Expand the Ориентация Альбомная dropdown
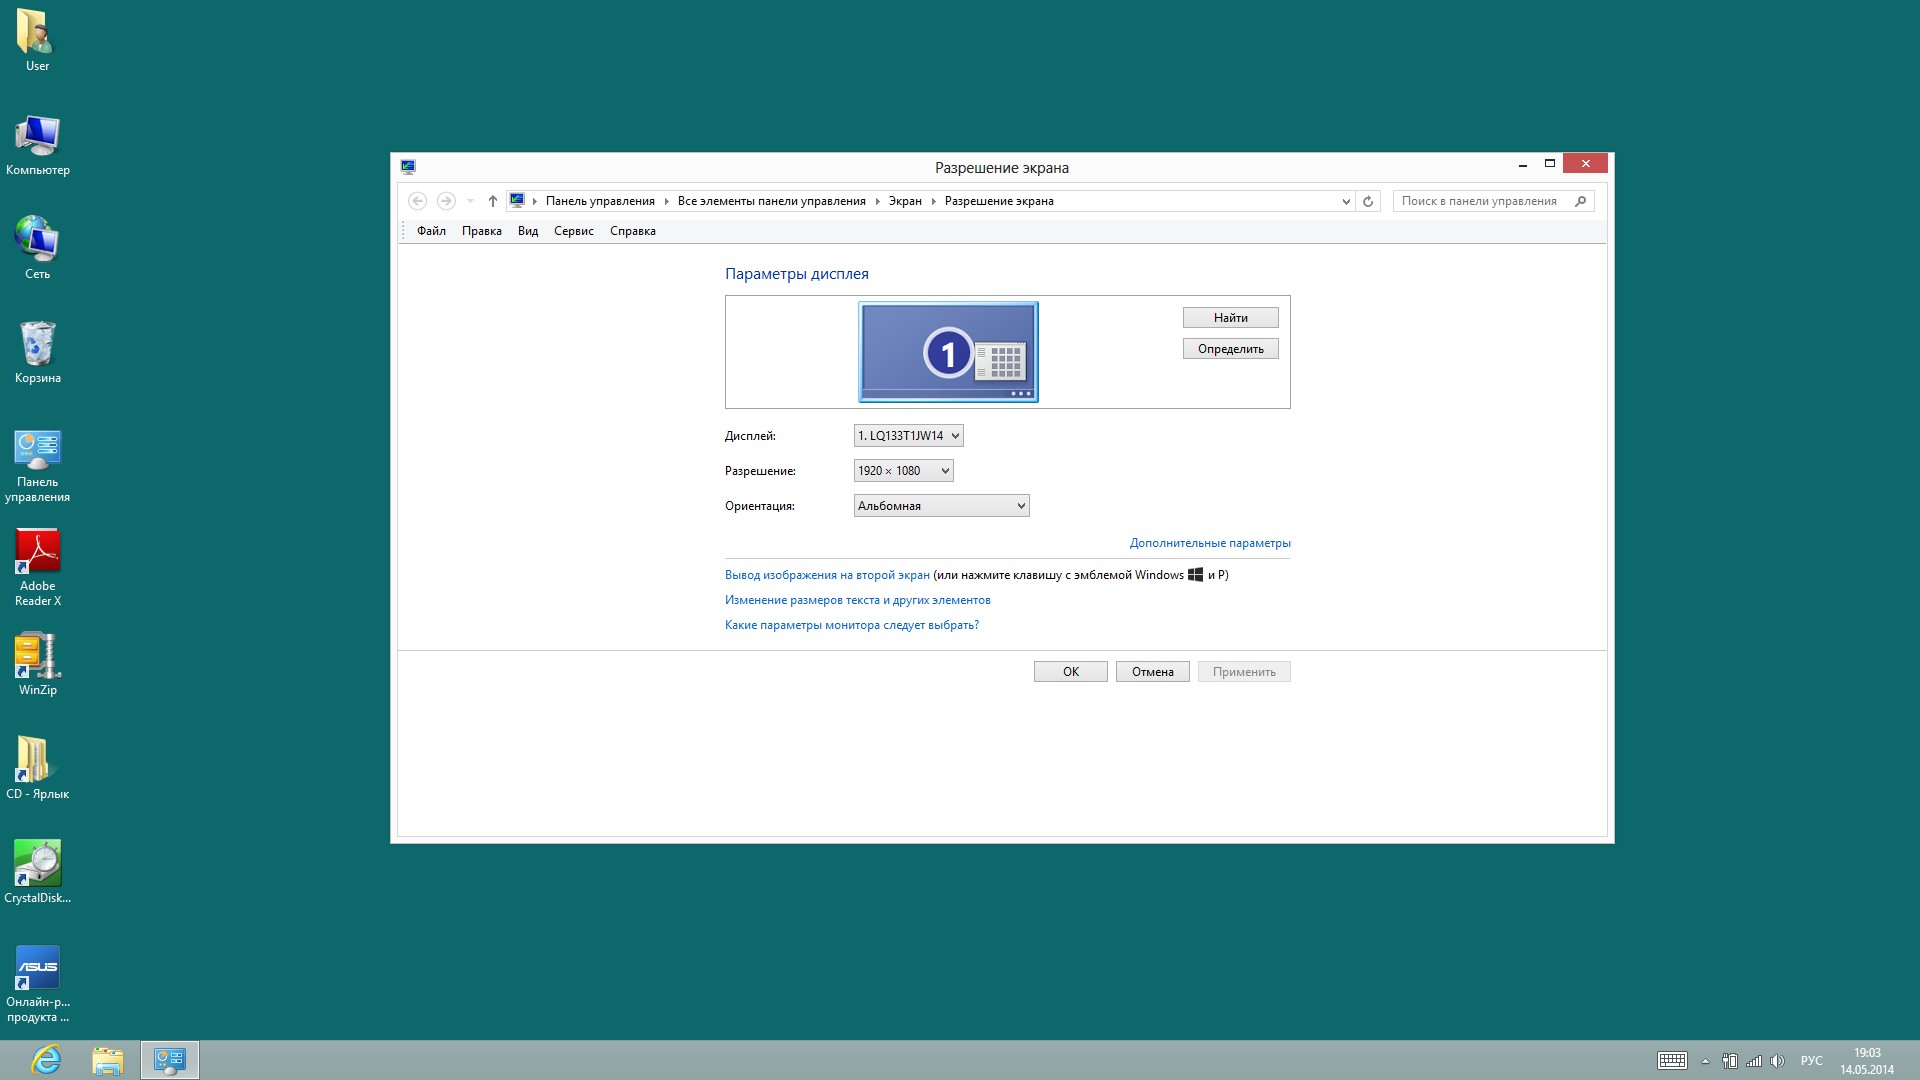This screenshot has width=1920, height=1080. (x=941, y=506)
